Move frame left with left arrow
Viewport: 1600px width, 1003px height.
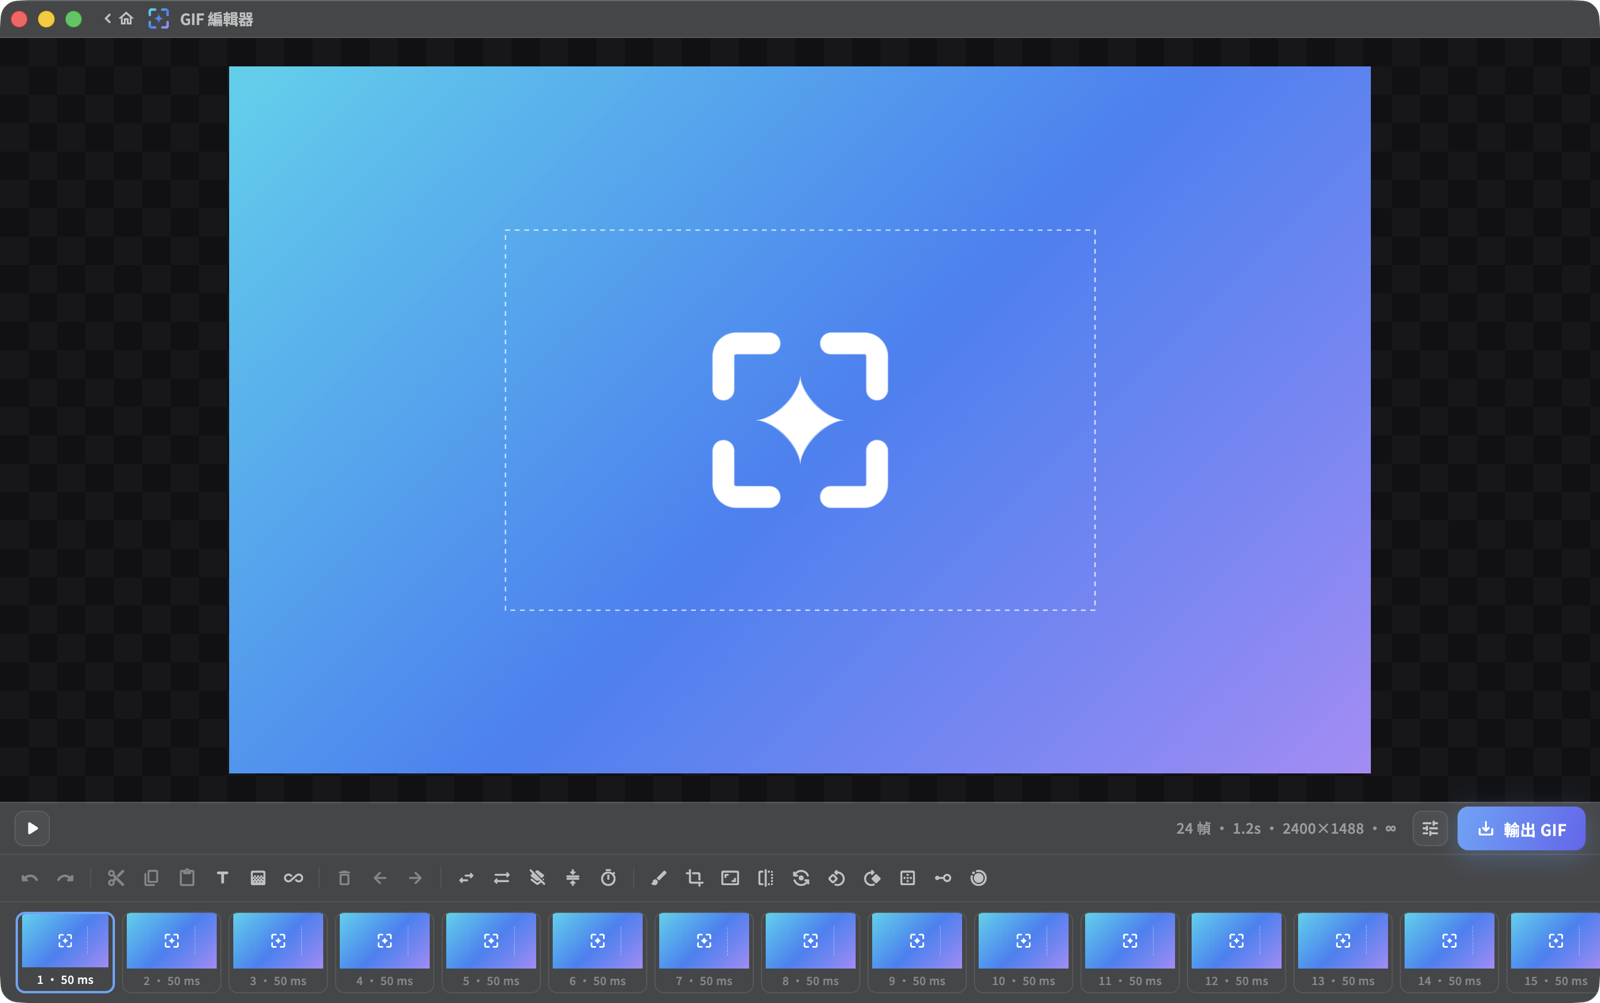click(380, 878)
